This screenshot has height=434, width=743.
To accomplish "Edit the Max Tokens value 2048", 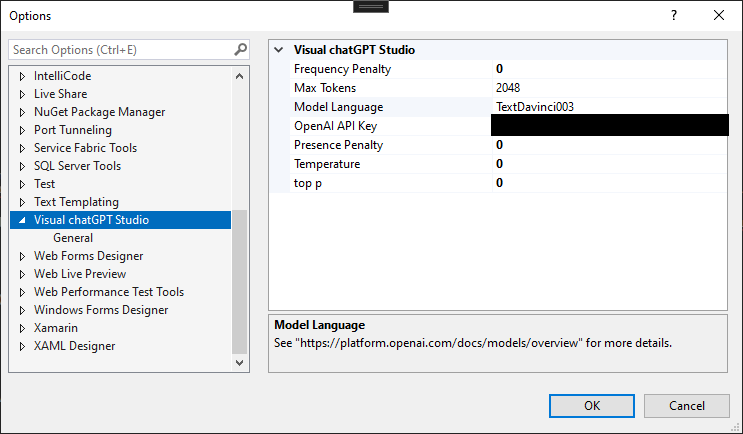I will pyautogui.click(x=609, y=88).
